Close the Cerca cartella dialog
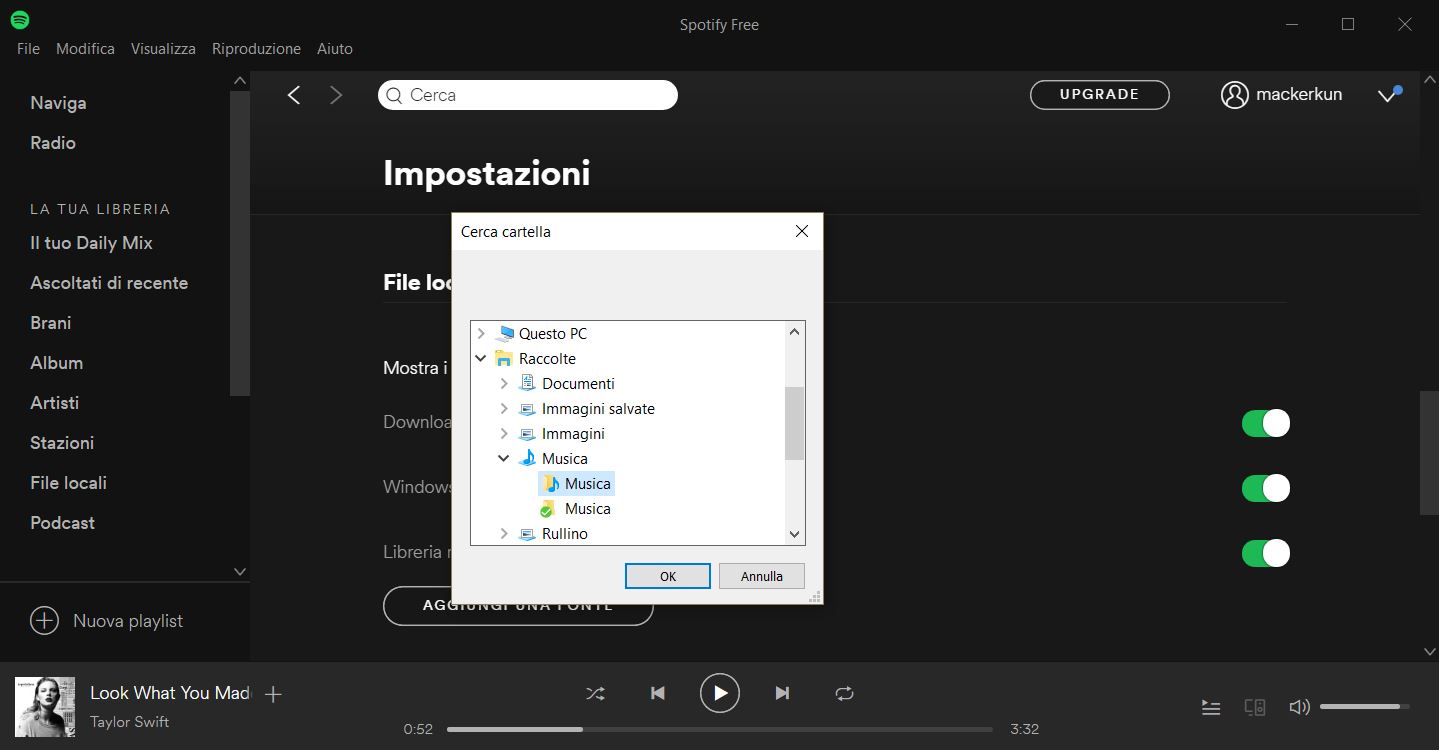This screenshot has width=1439, height=750. tap(801, 231)
